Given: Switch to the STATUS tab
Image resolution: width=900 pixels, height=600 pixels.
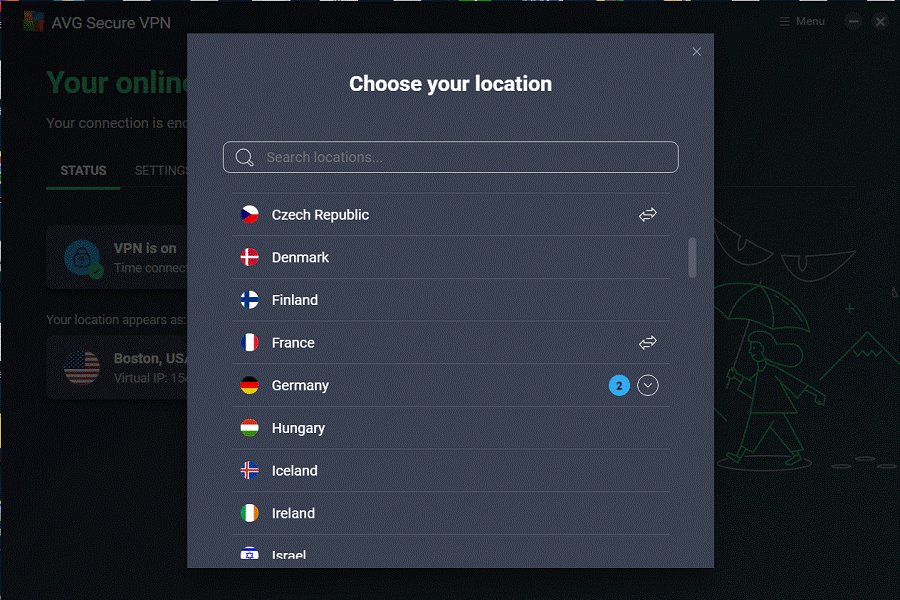Looking at the screenshot, I should tap(83, 171).
